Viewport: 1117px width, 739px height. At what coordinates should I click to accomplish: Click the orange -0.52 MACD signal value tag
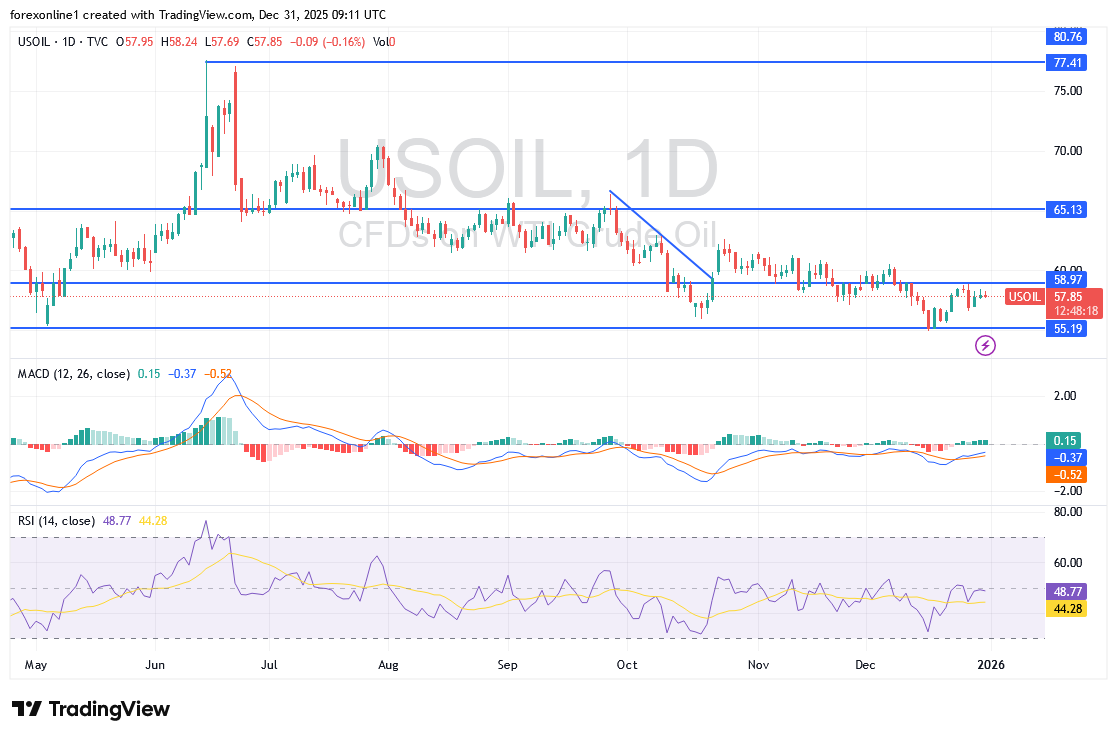point(1064,475)
